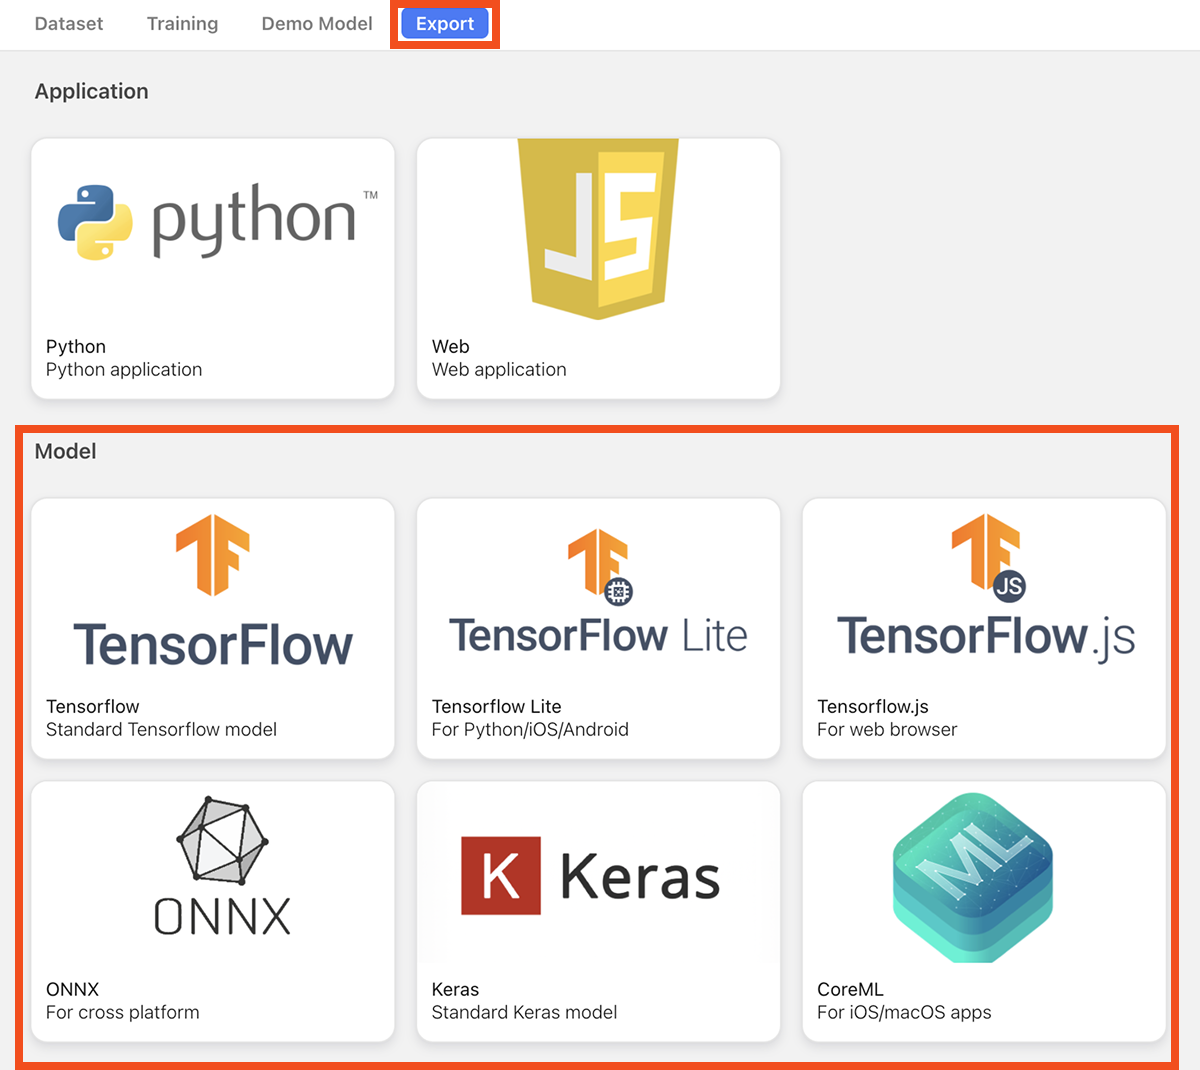Click the "ONNX" card title
Viewport: 1200px width, 1070px height.
tap(72, 990)
